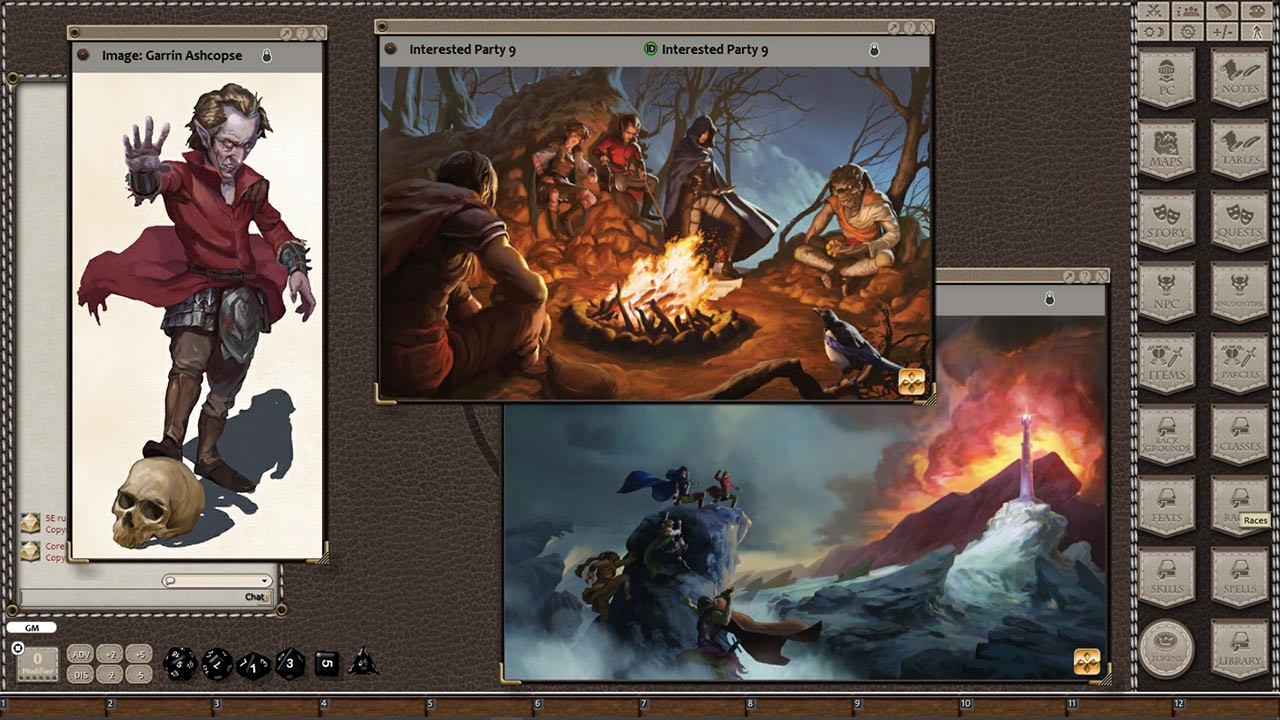Open the Spells sidebar category
Screen dimensions: 1280x720
pyautogui.click(x=1239, y=577)
